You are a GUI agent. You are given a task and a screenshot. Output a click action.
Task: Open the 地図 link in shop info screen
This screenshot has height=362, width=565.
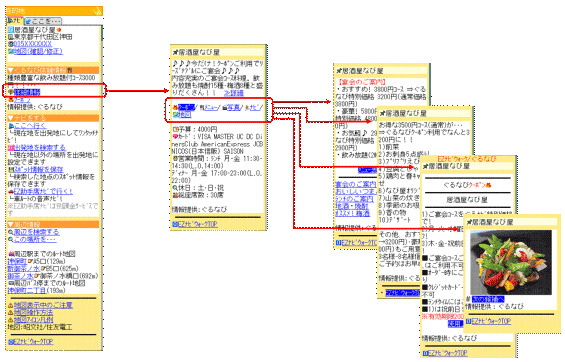tap(184, 115)
